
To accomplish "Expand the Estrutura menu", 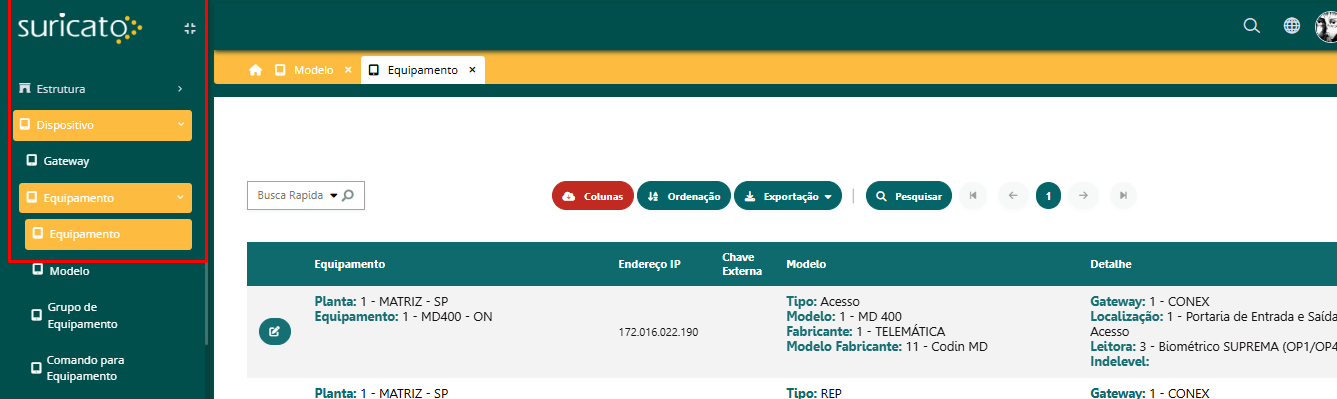I will (102, 88).
